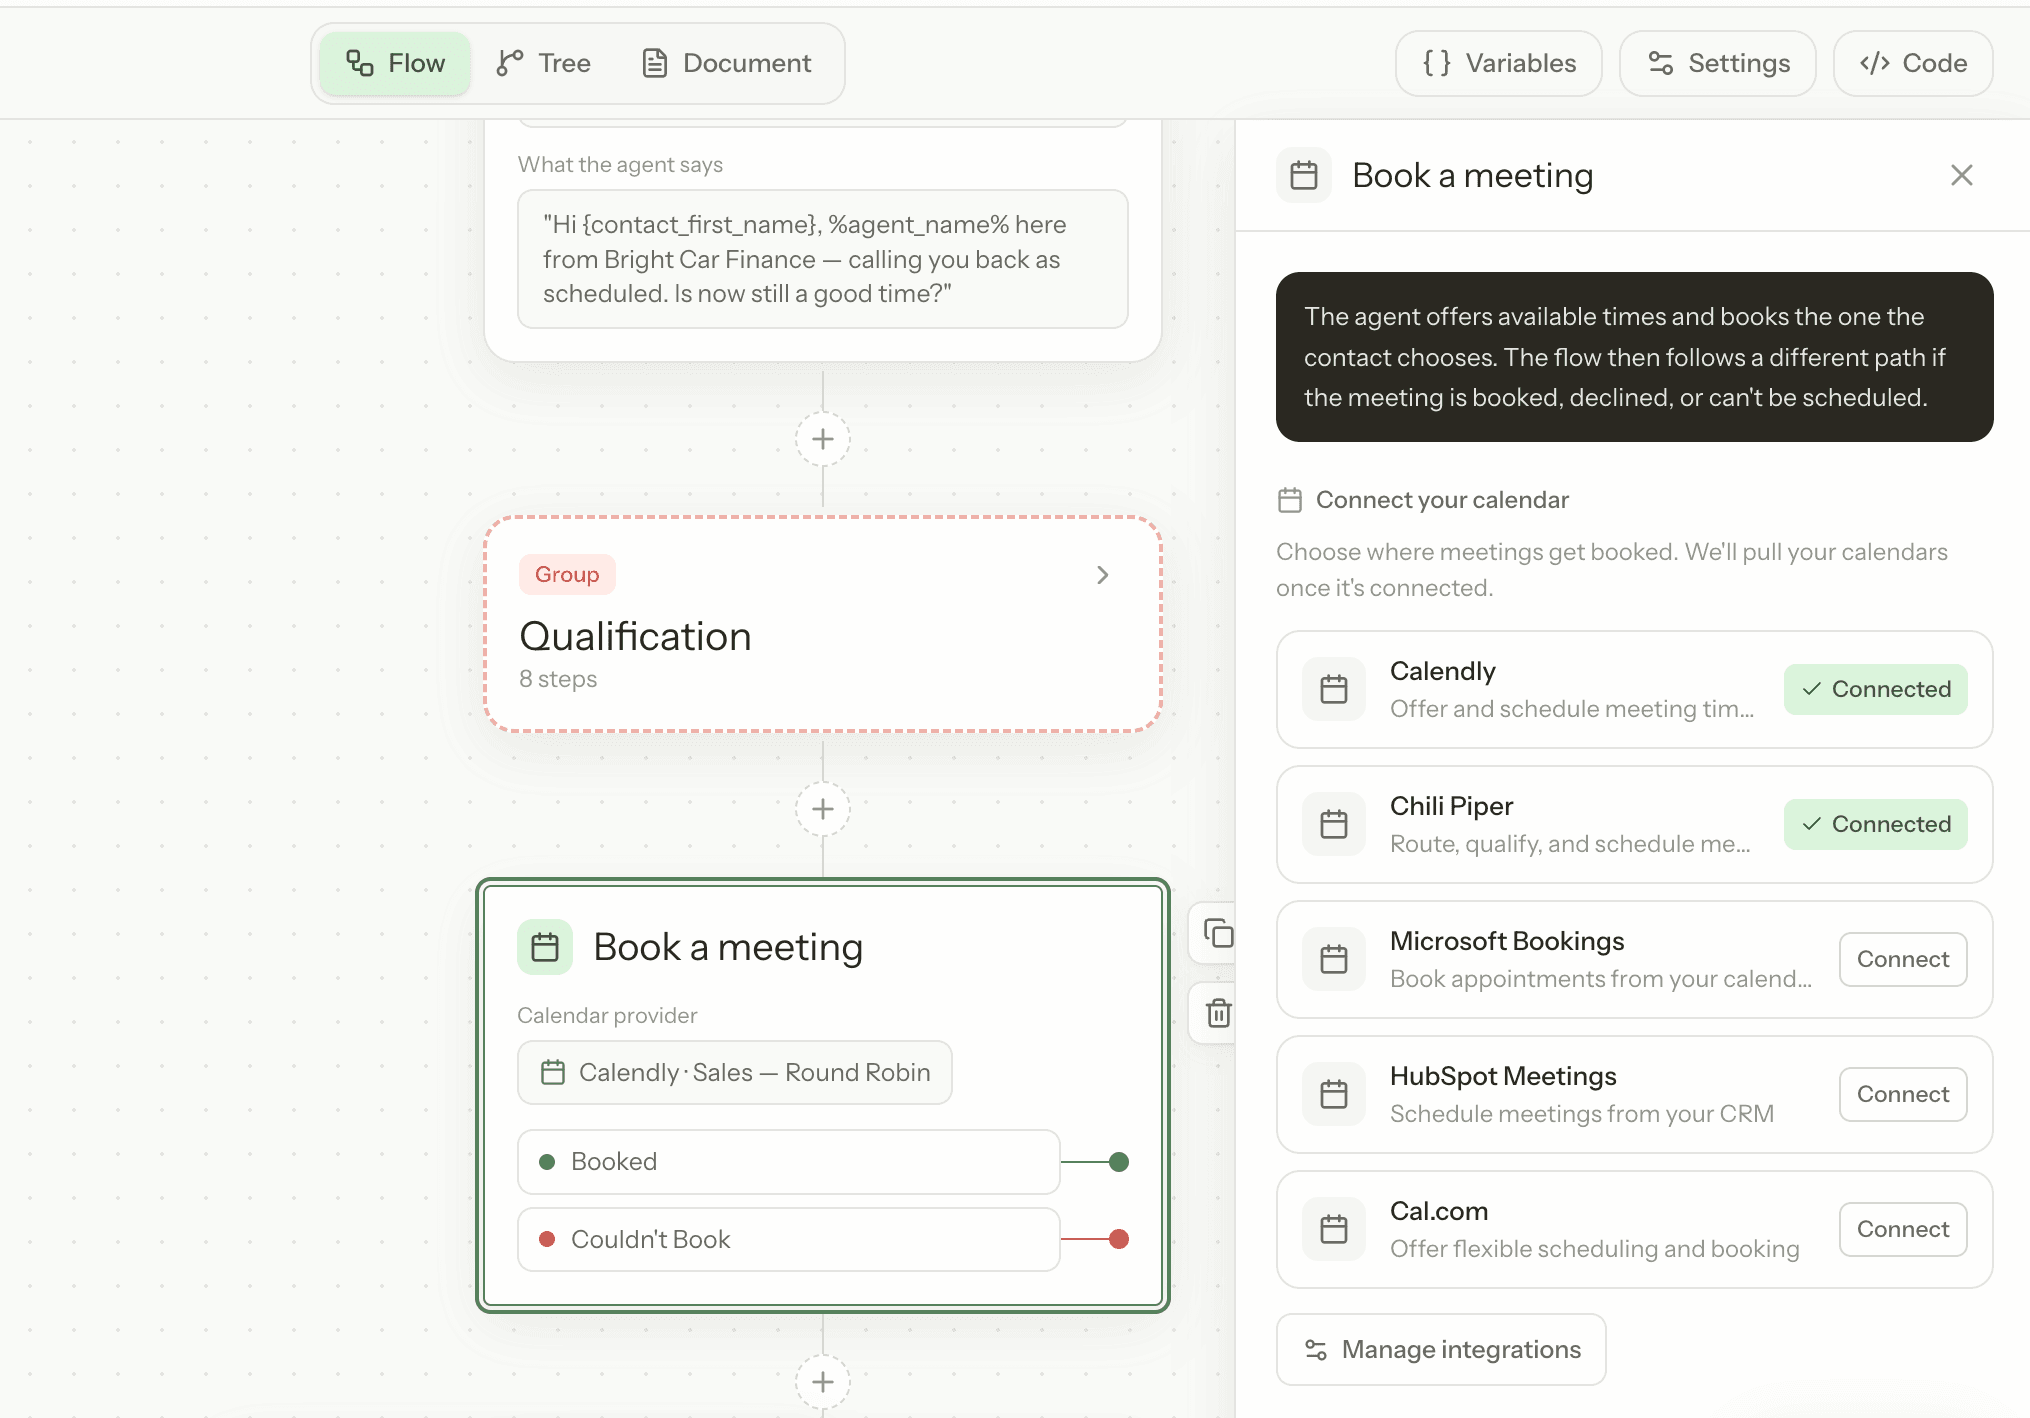2030x1418 pixels.
Task: Click Qualification "8 steps" text
Action: tap(558, 679)
